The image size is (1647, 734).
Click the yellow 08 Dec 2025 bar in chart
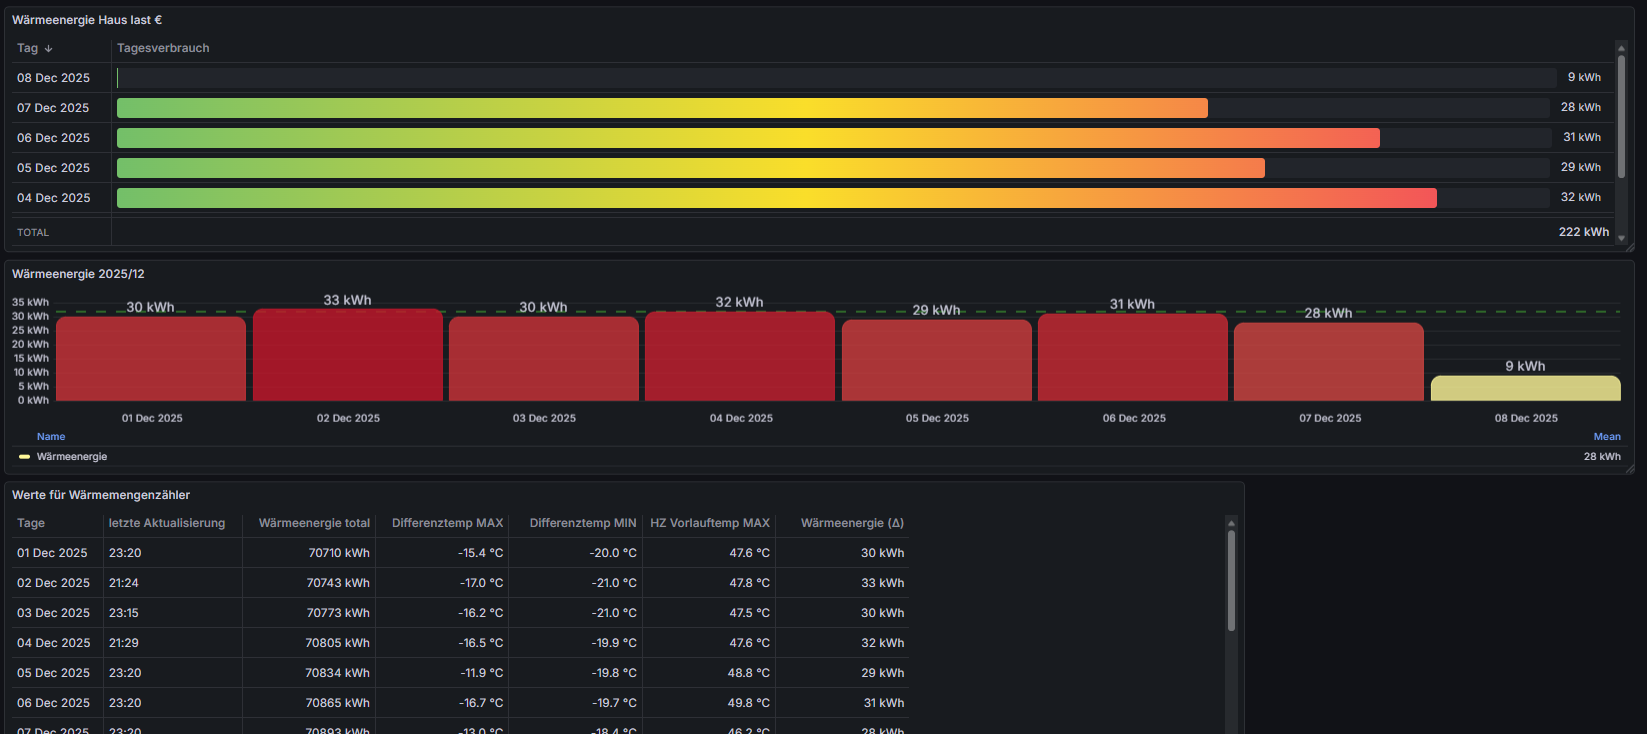(1525, 388)
